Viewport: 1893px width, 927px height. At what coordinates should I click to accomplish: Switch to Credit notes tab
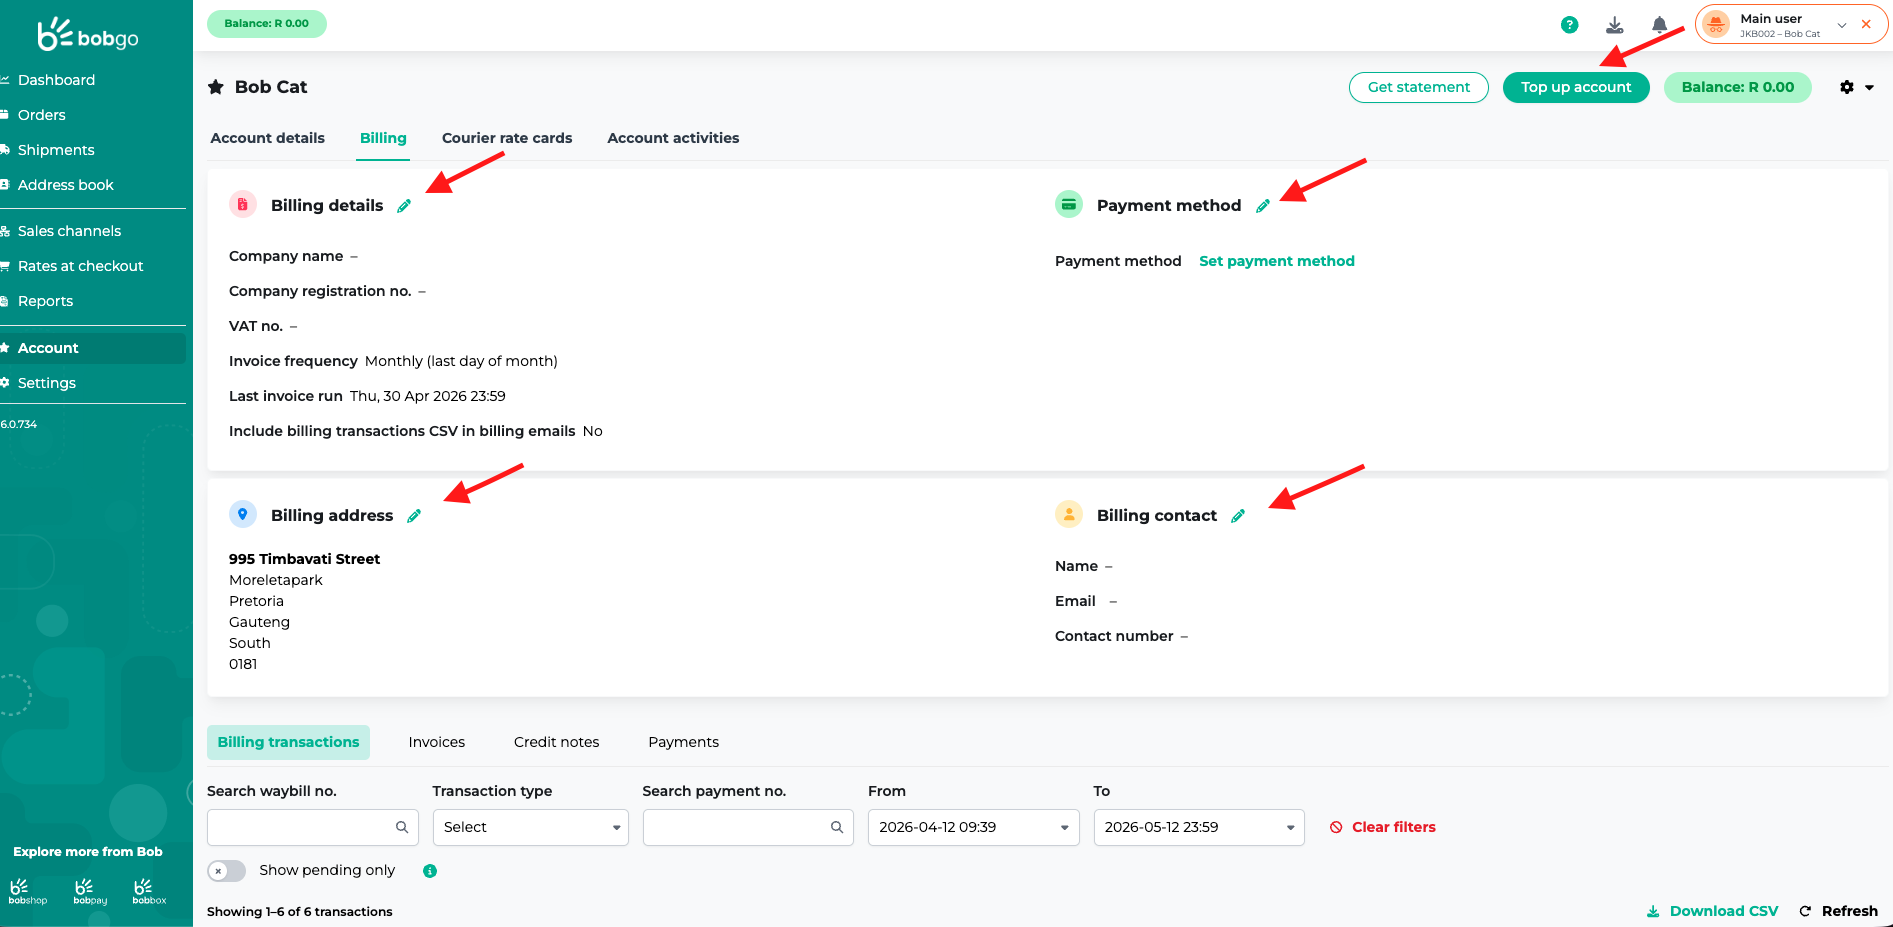tap(557, 742)
